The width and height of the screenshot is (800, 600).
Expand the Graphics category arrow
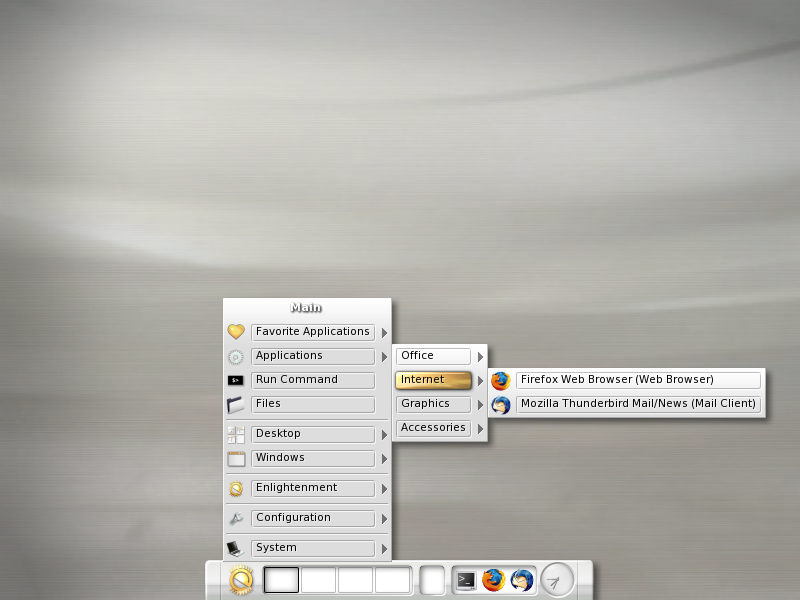[x=480, y=405]
